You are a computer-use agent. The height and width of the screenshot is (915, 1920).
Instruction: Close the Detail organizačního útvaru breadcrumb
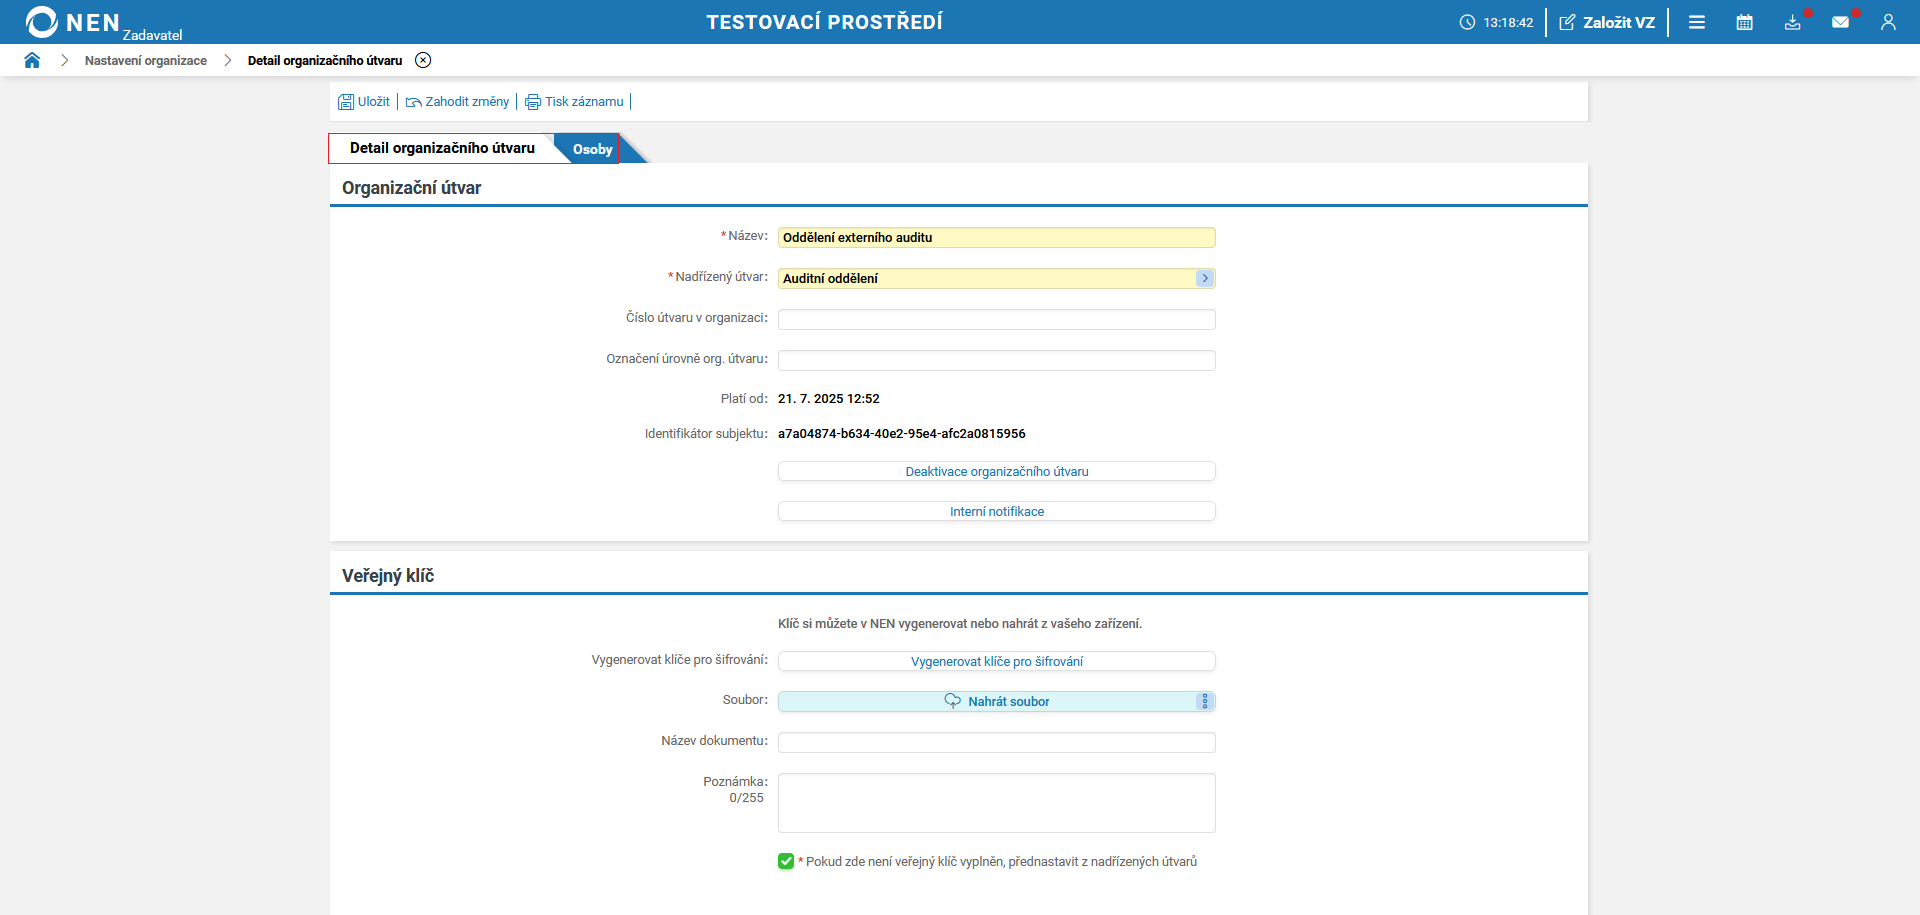424,60
